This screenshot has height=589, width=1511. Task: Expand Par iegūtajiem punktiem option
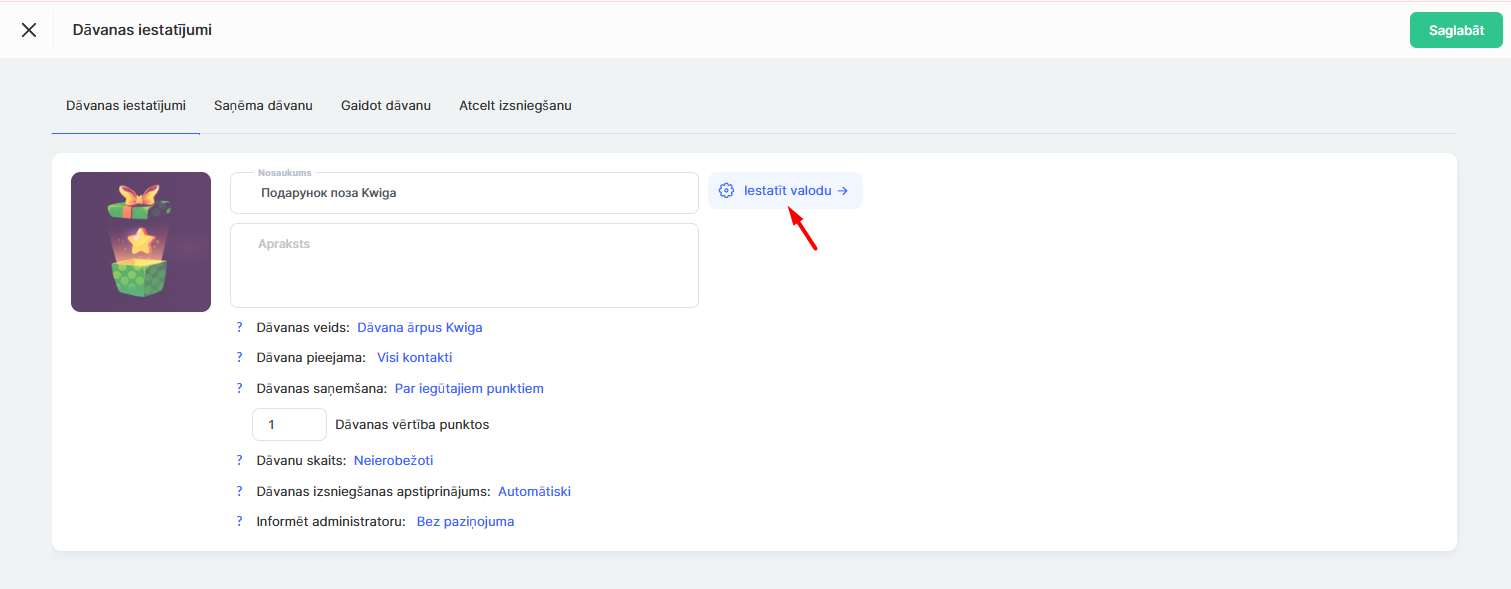point(469,388)
